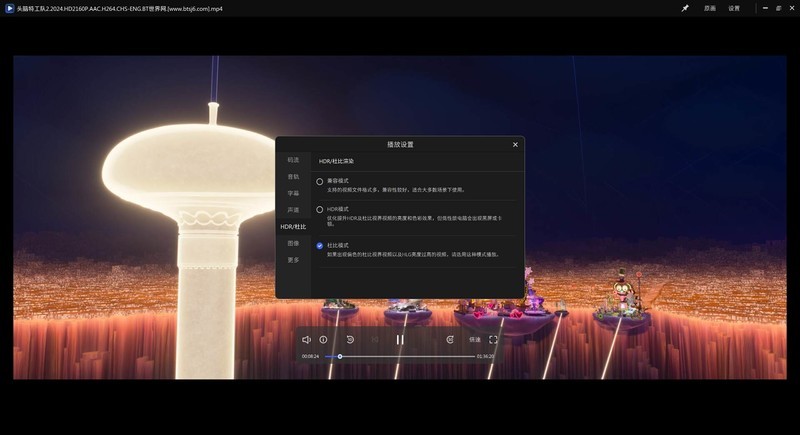Click the total duration label
800x435 pixels.
485,356
